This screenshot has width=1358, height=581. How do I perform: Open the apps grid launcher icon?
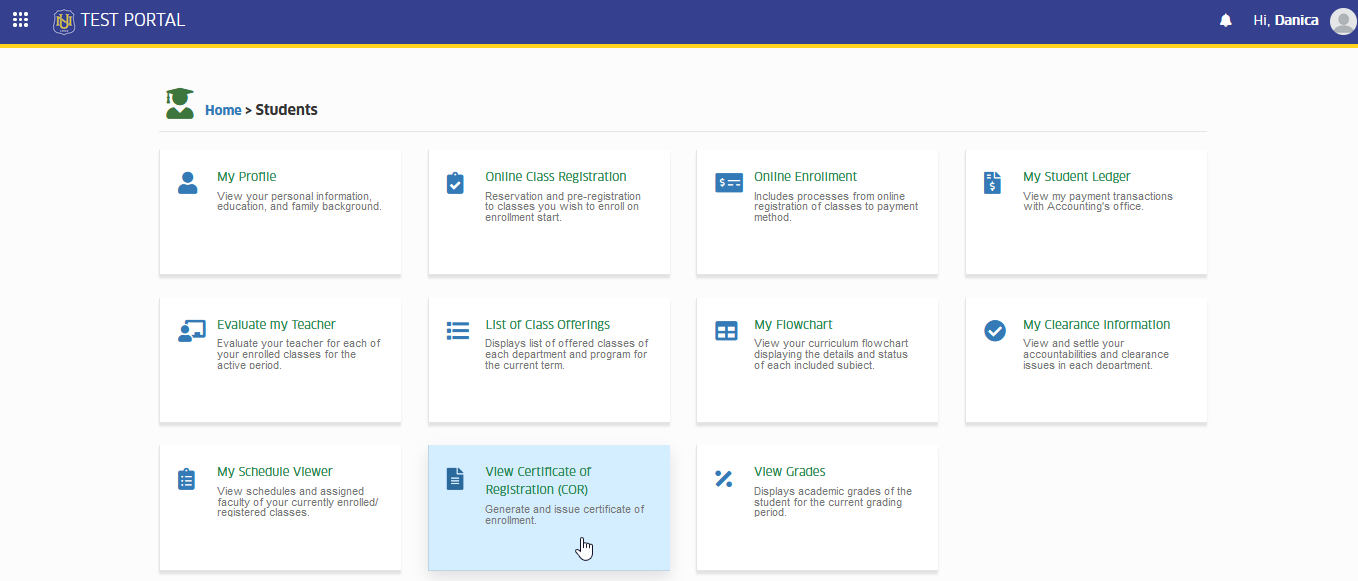(20, 20)
